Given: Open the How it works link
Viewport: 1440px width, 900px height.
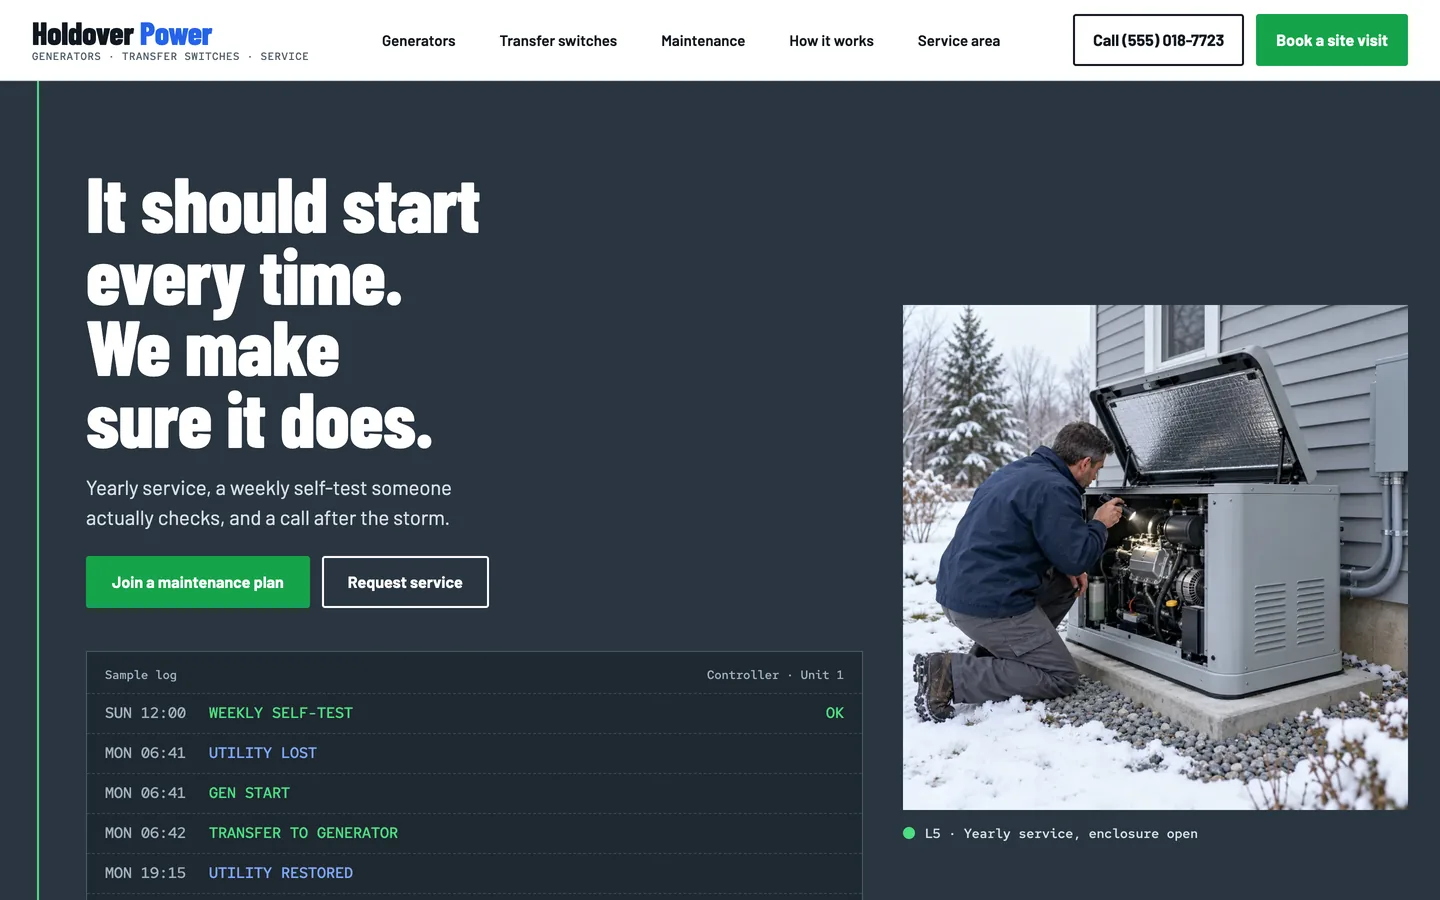Looking at the screenshot, I should coord(831,41).
